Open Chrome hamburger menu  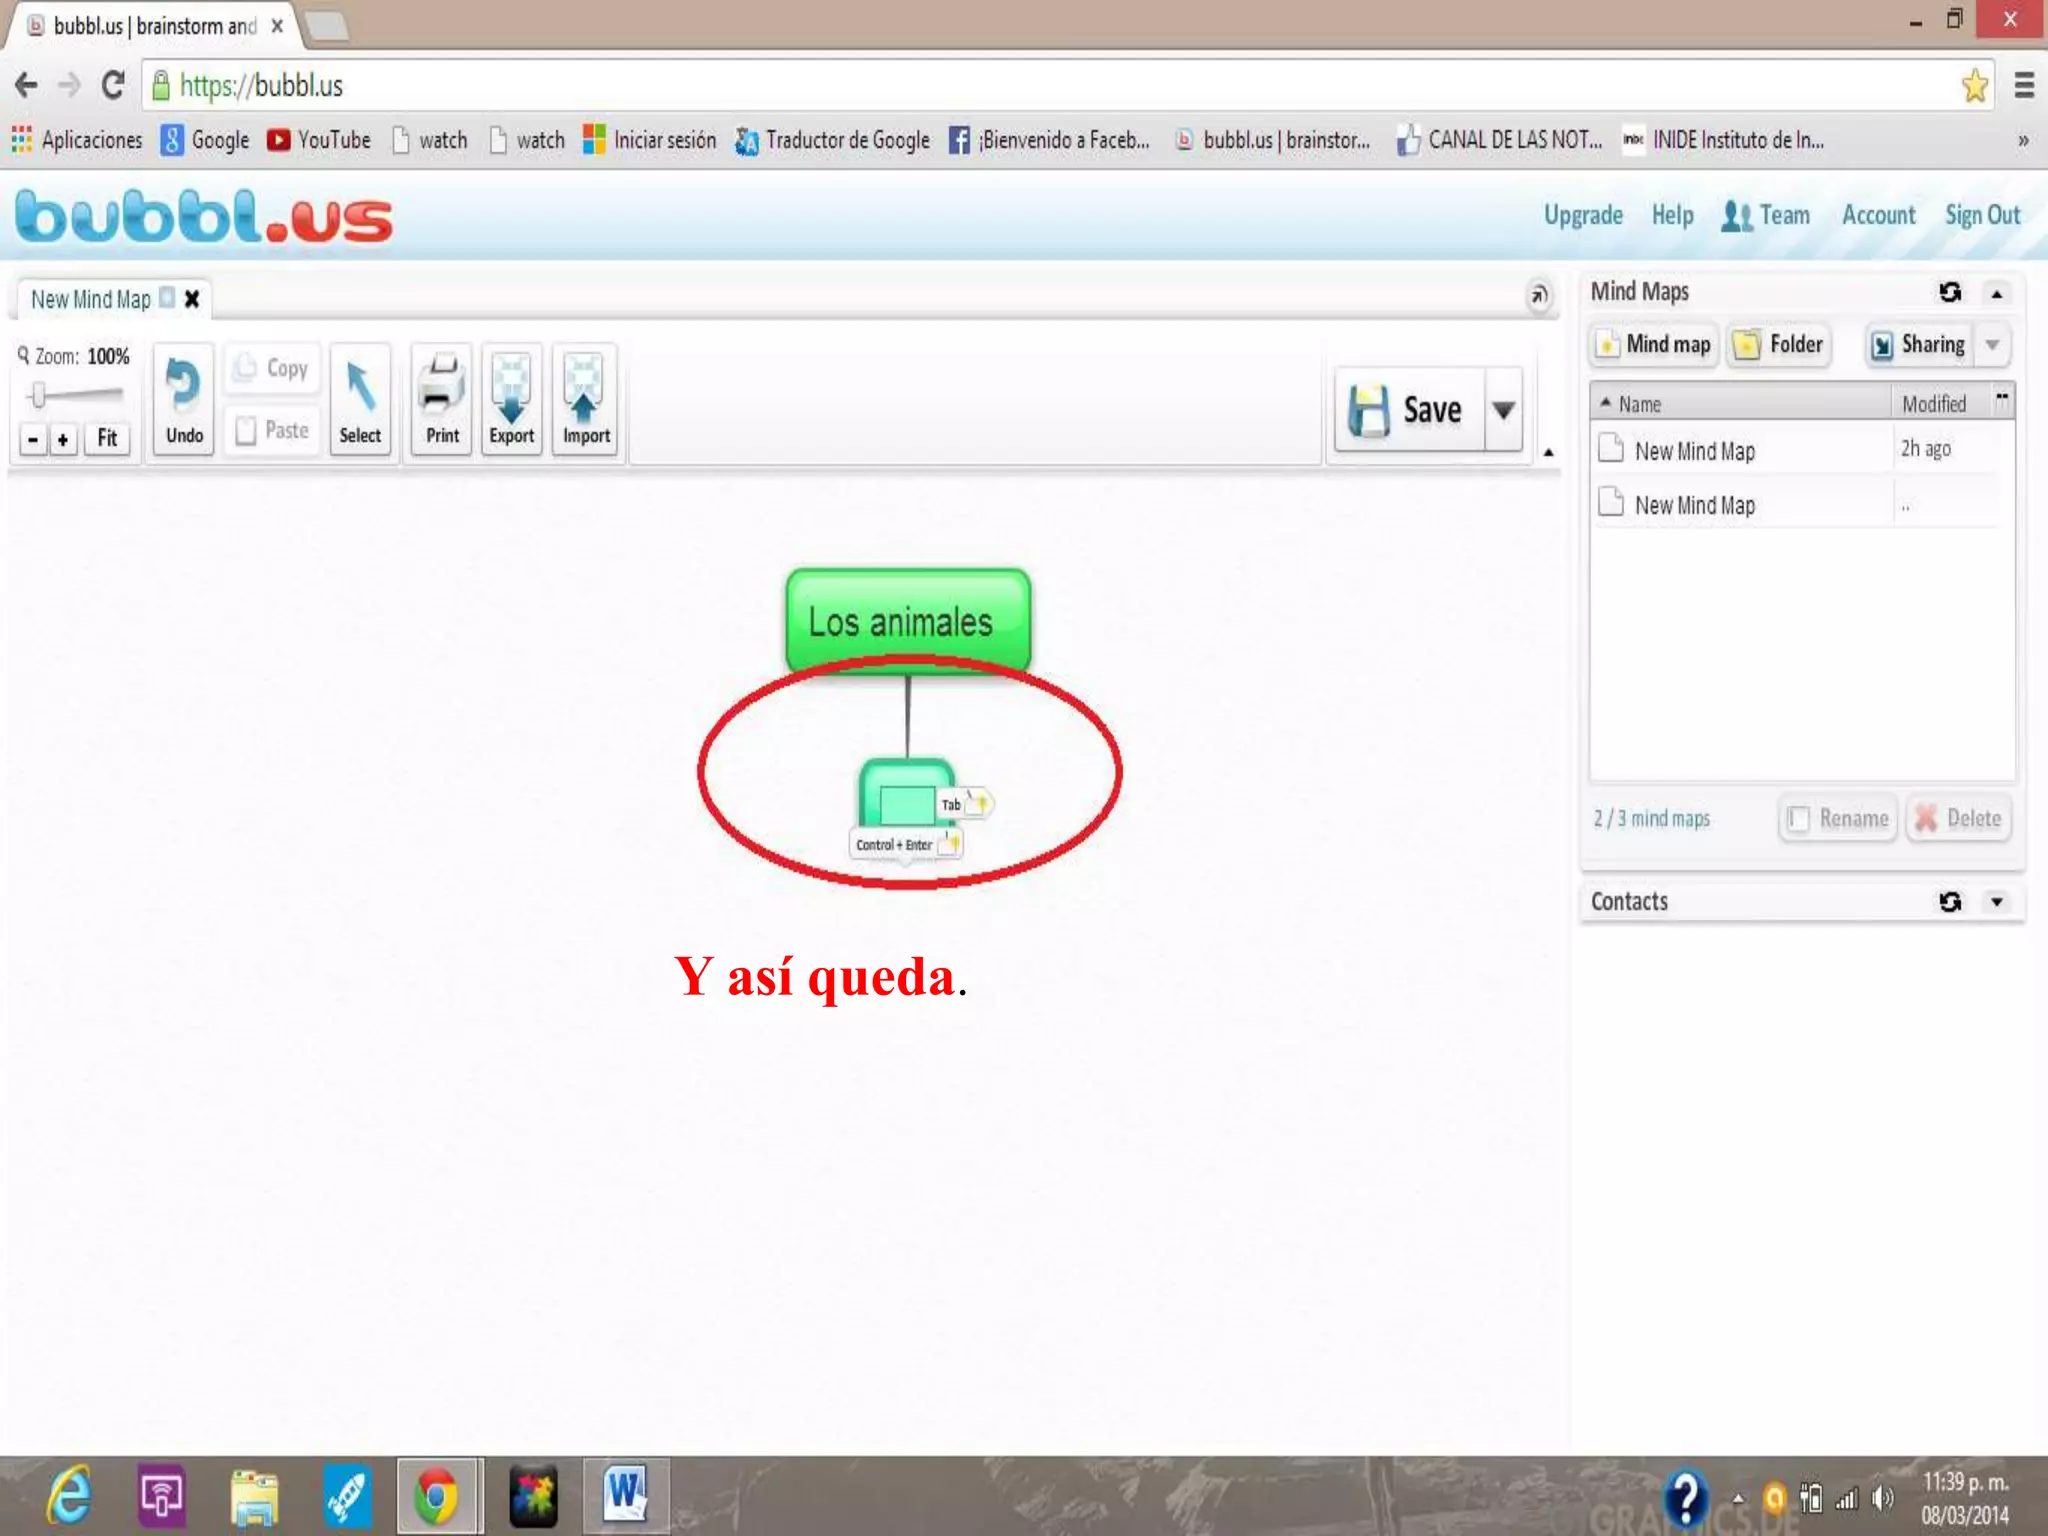click(x=2025, y=86)
